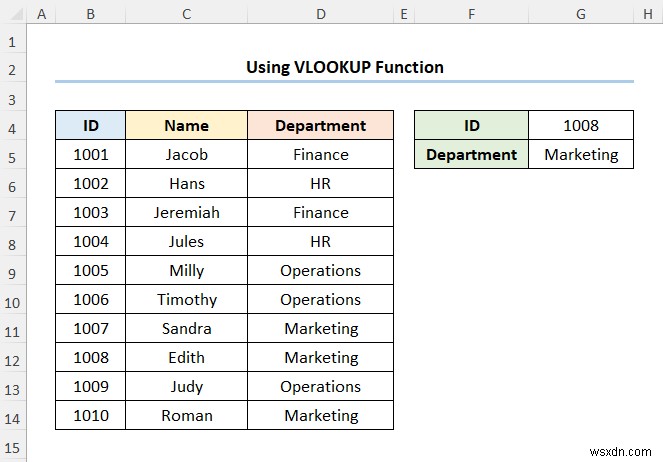
Task: Select cell with ID 1010
Action: [90, 416]
